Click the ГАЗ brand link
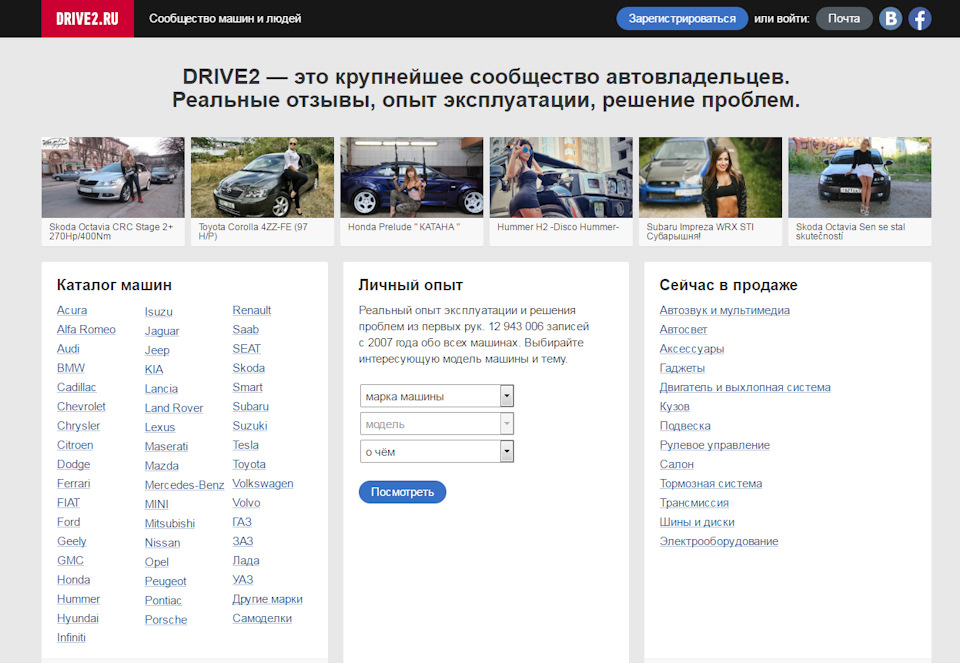The width and height of the screenshot is (960, 663). pos(242,522)
